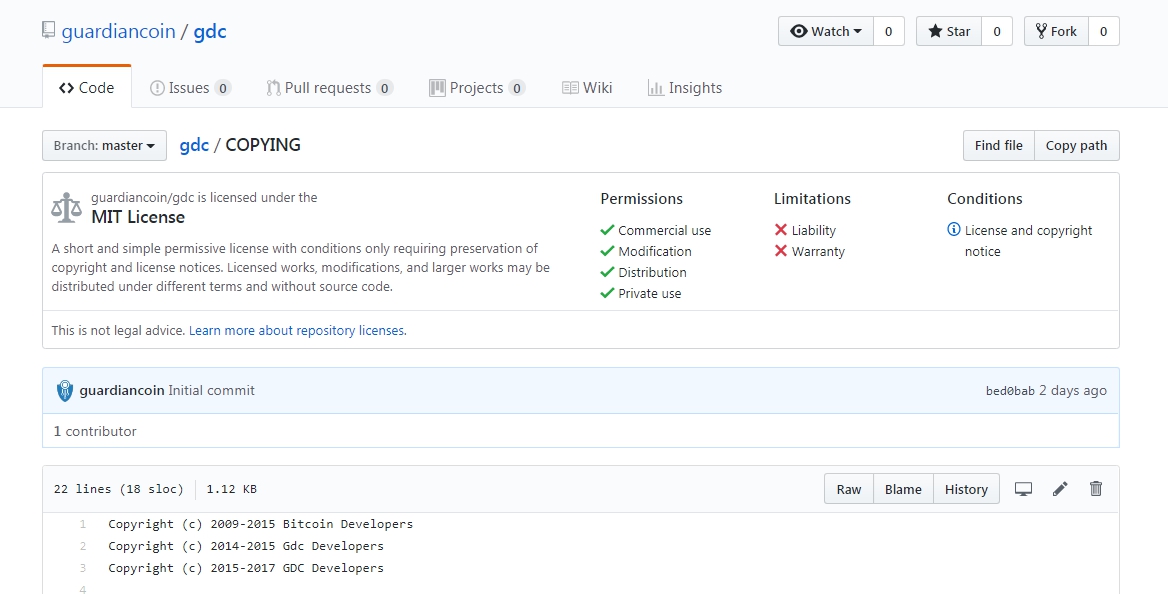Click the Bitcoin Developers copyright line
1168x594 pixels.
point(260,524)
